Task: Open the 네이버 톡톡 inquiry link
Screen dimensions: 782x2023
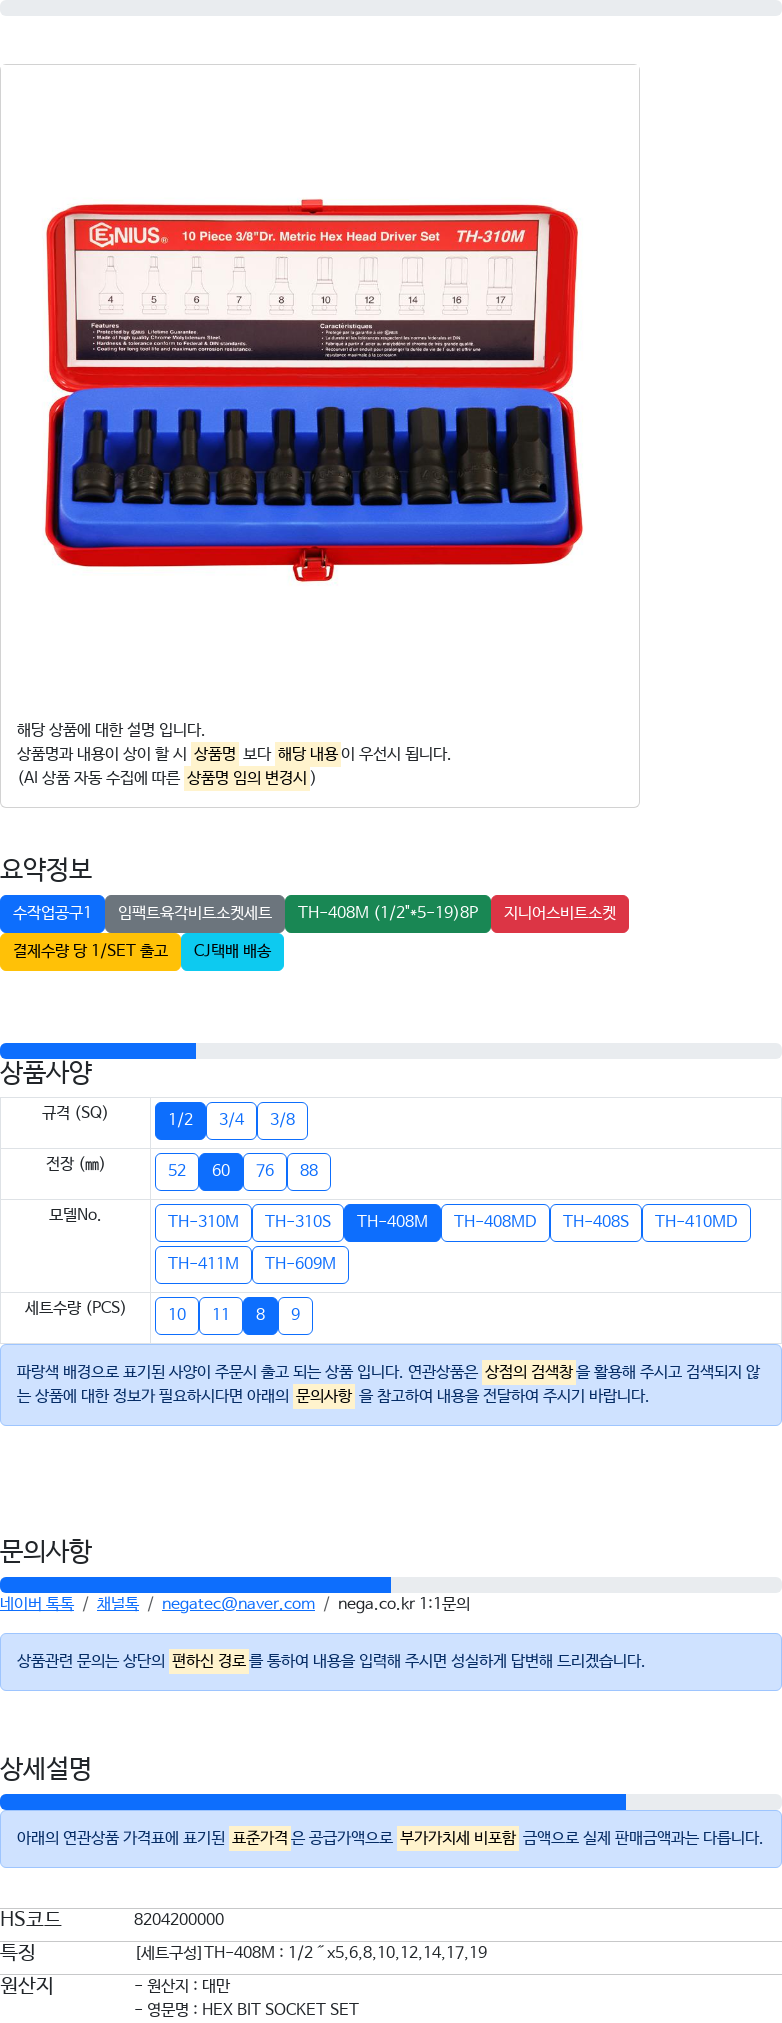Action: click(37, 1604)
